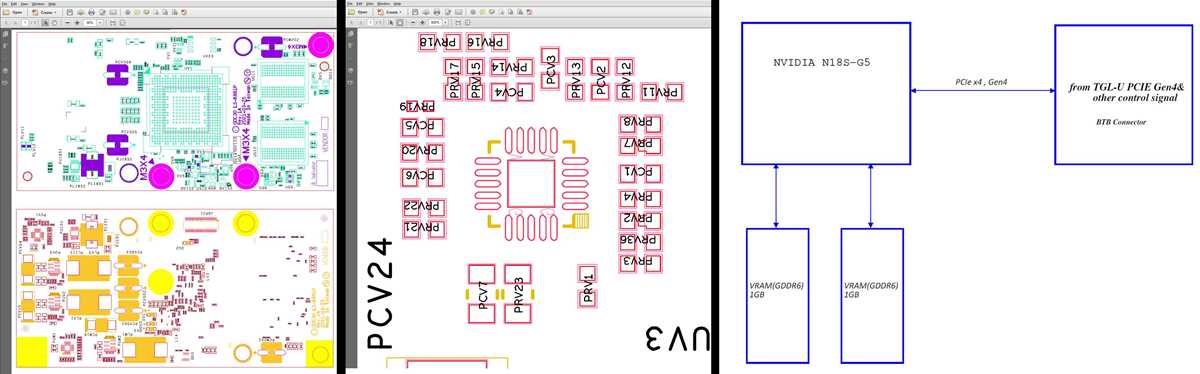The width and height of the screenshot is (1200, 374).
Task: Click Print icon in middle PDF window
Action: coord(437,12)
